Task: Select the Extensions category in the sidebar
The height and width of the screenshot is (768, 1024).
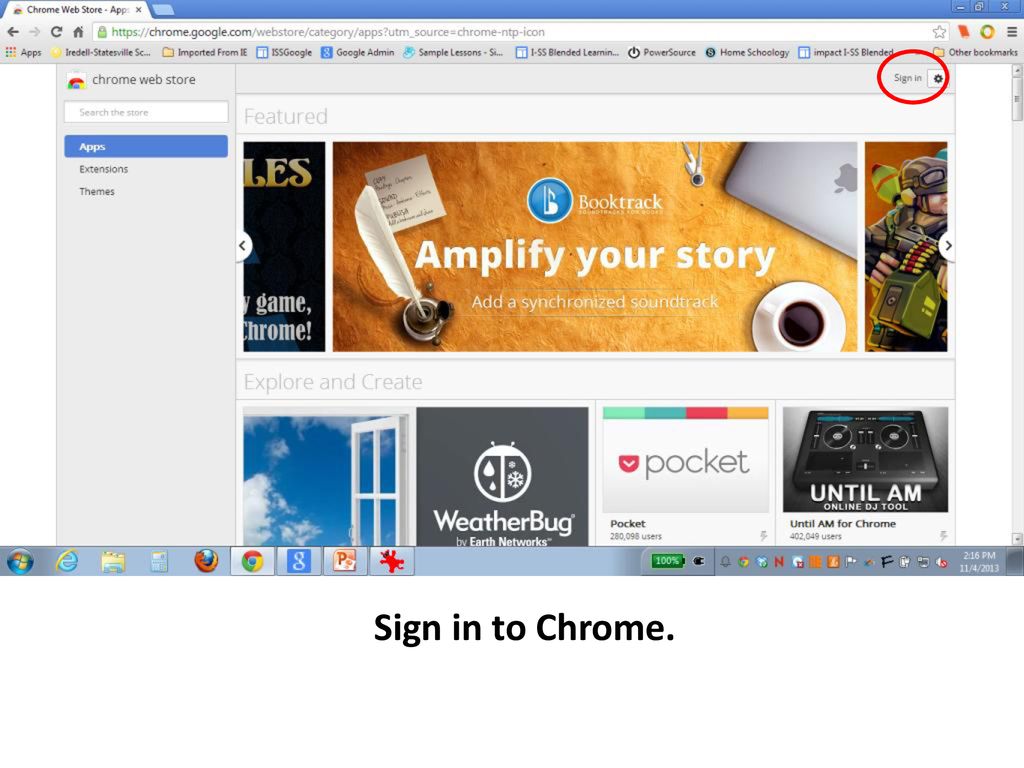Action: tap(104, 169)
